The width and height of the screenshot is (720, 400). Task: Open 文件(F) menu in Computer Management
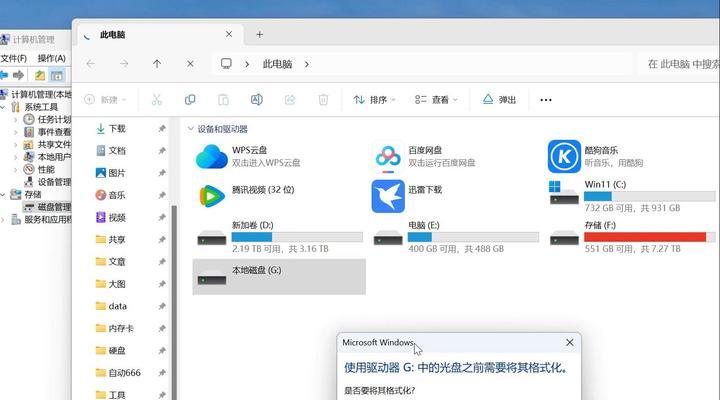(14, 58)
